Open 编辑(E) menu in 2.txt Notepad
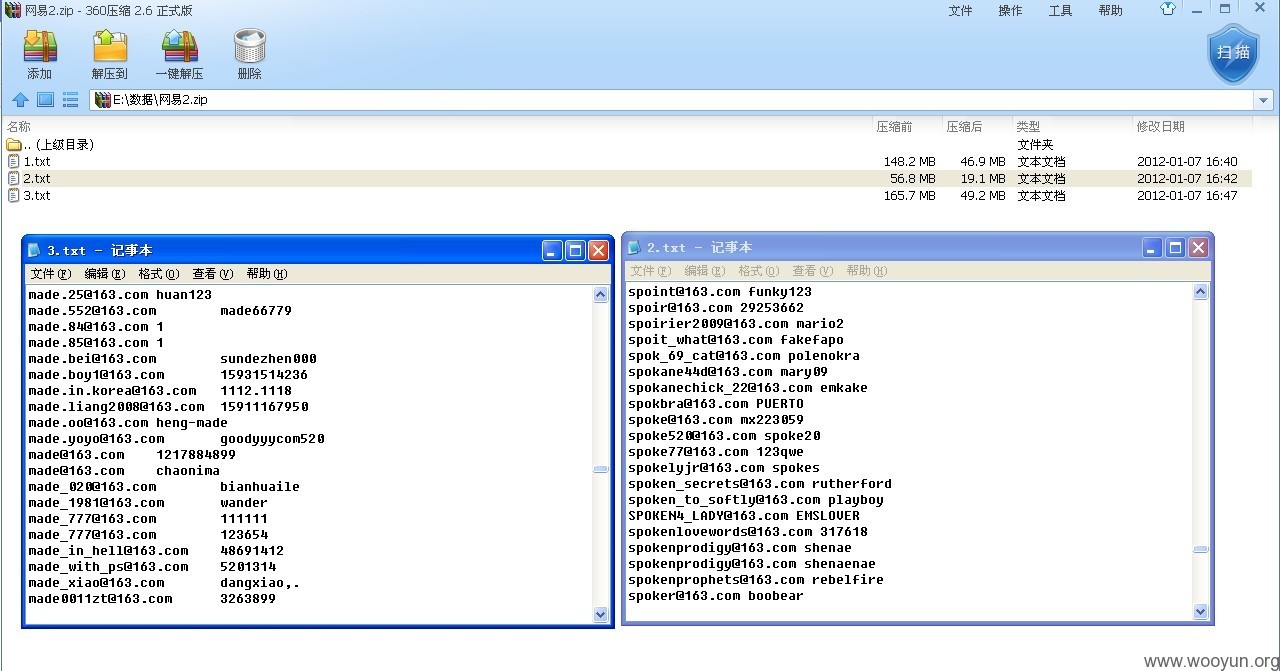This screenshot has height=671, width=1280. click(x=704, y=271)
